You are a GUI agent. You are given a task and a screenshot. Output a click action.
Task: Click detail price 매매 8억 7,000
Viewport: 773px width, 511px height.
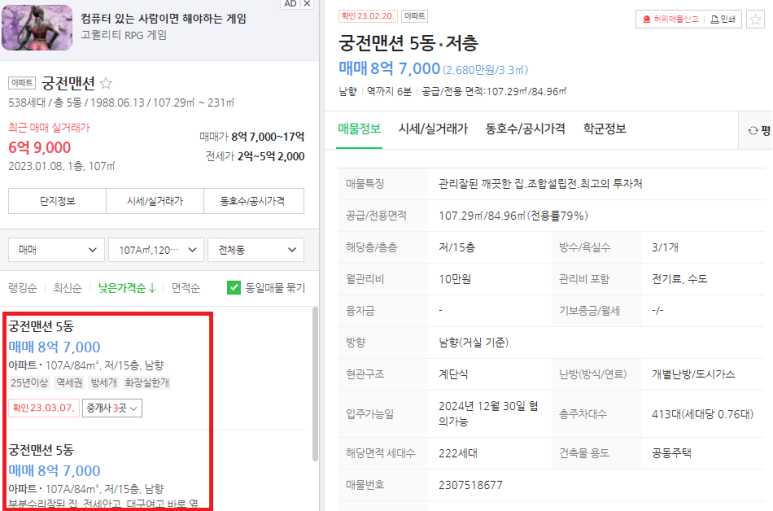(x=389, y=68)
